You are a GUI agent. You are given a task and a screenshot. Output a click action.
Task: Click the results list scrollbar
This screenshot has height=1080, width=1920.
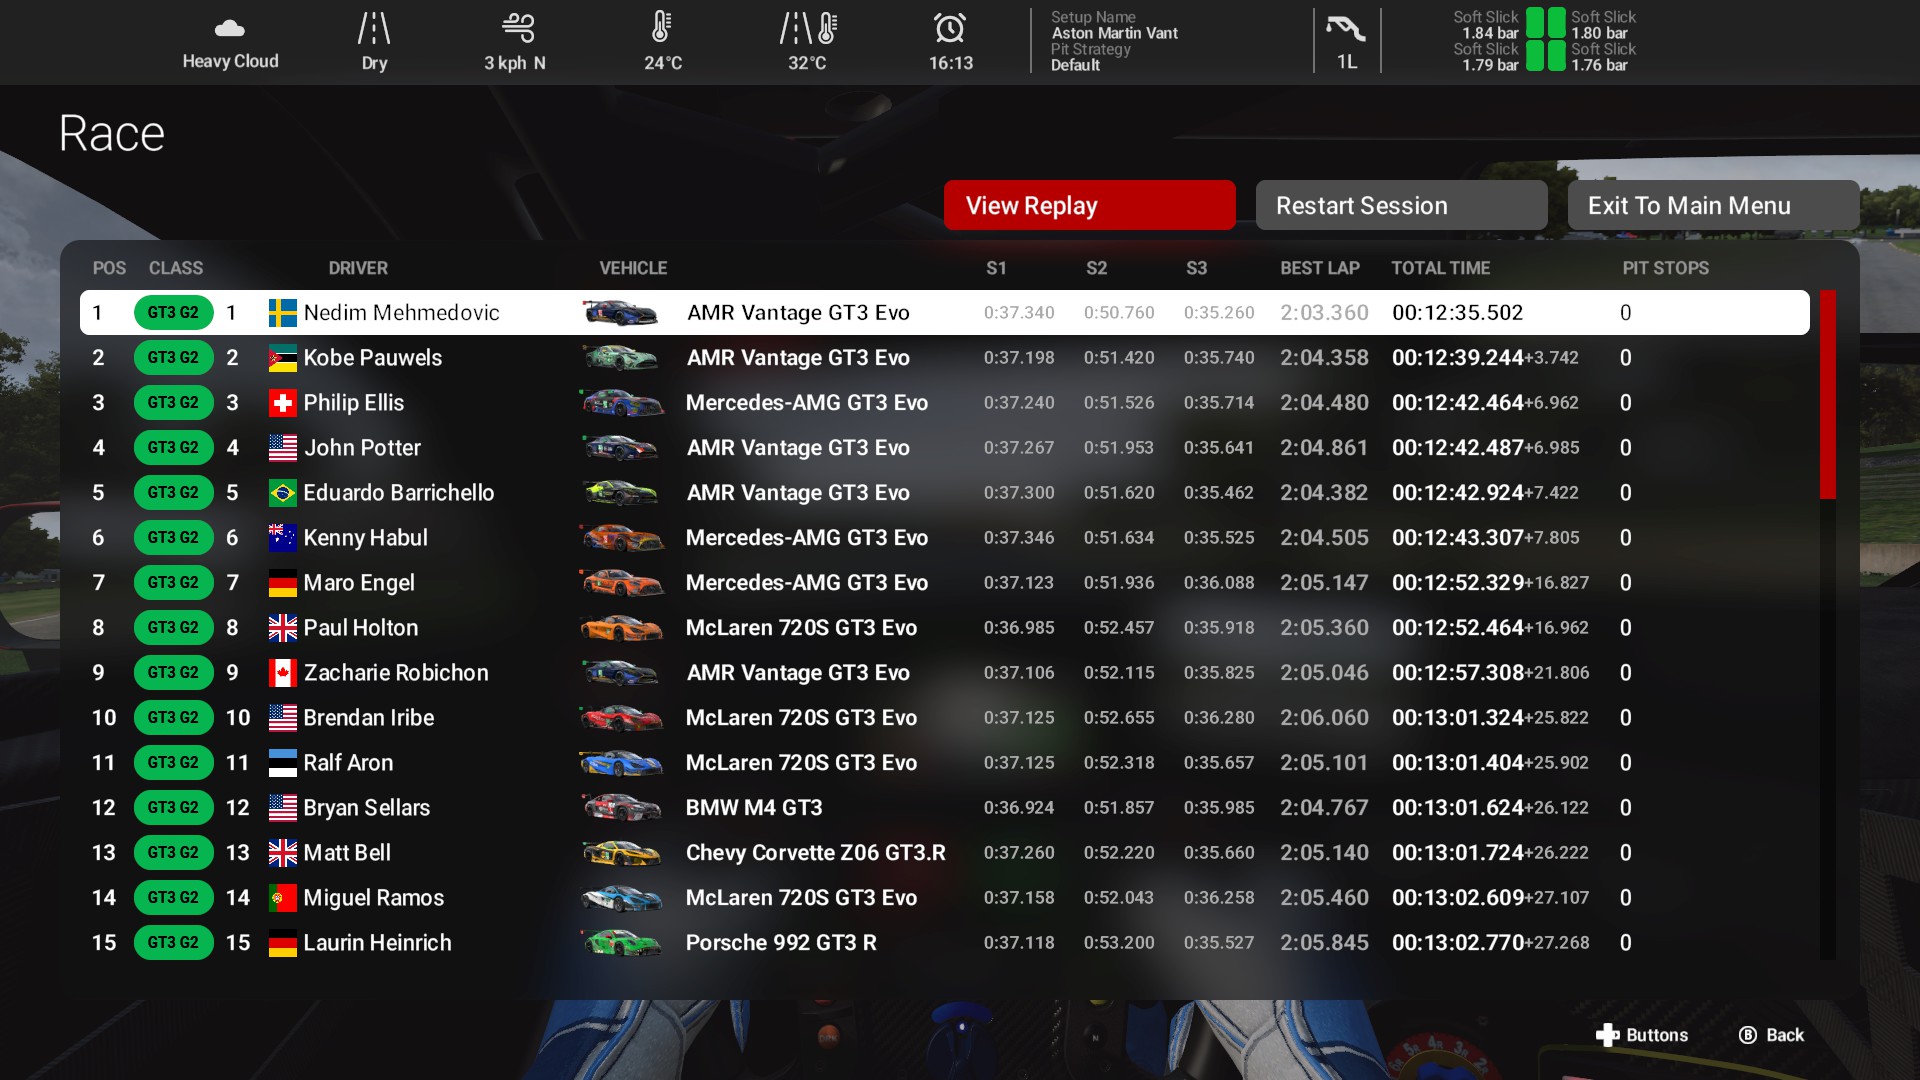tap(1827, 395)
